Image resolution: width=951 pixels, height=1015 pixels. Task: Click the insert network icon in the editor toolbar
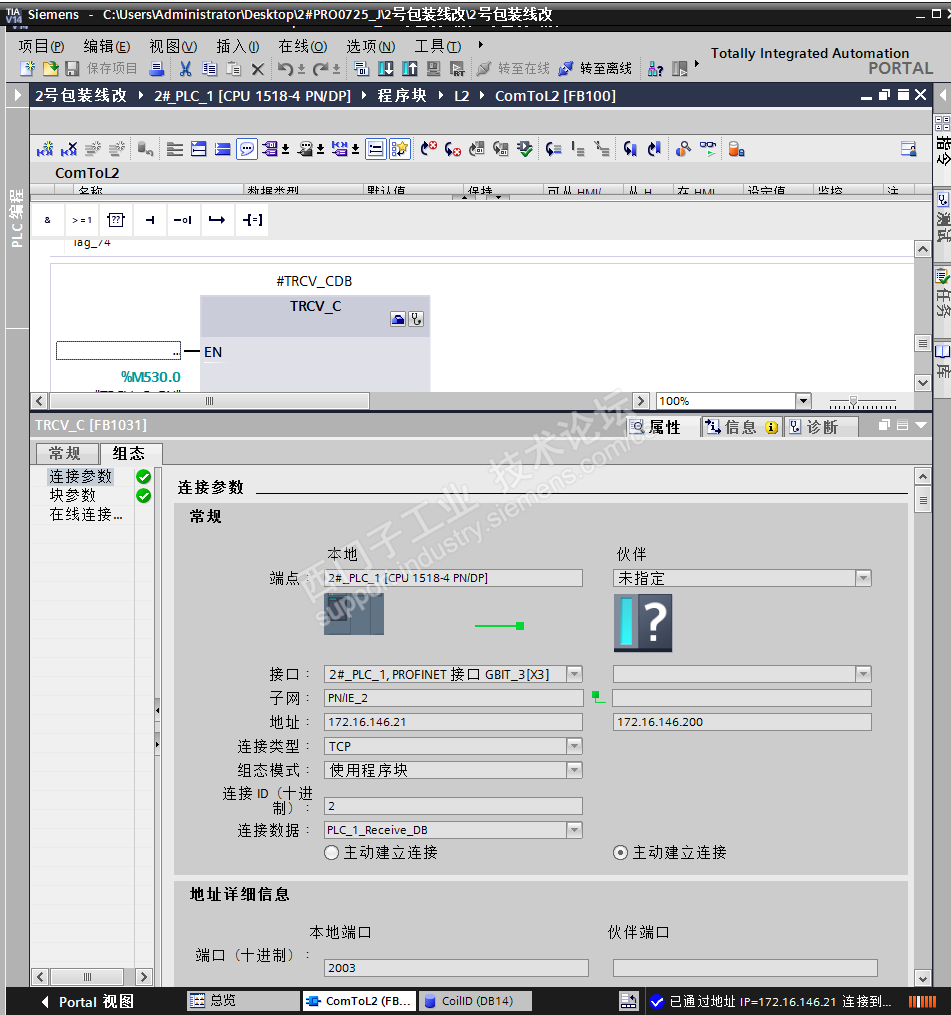click(x=45, y=150)
